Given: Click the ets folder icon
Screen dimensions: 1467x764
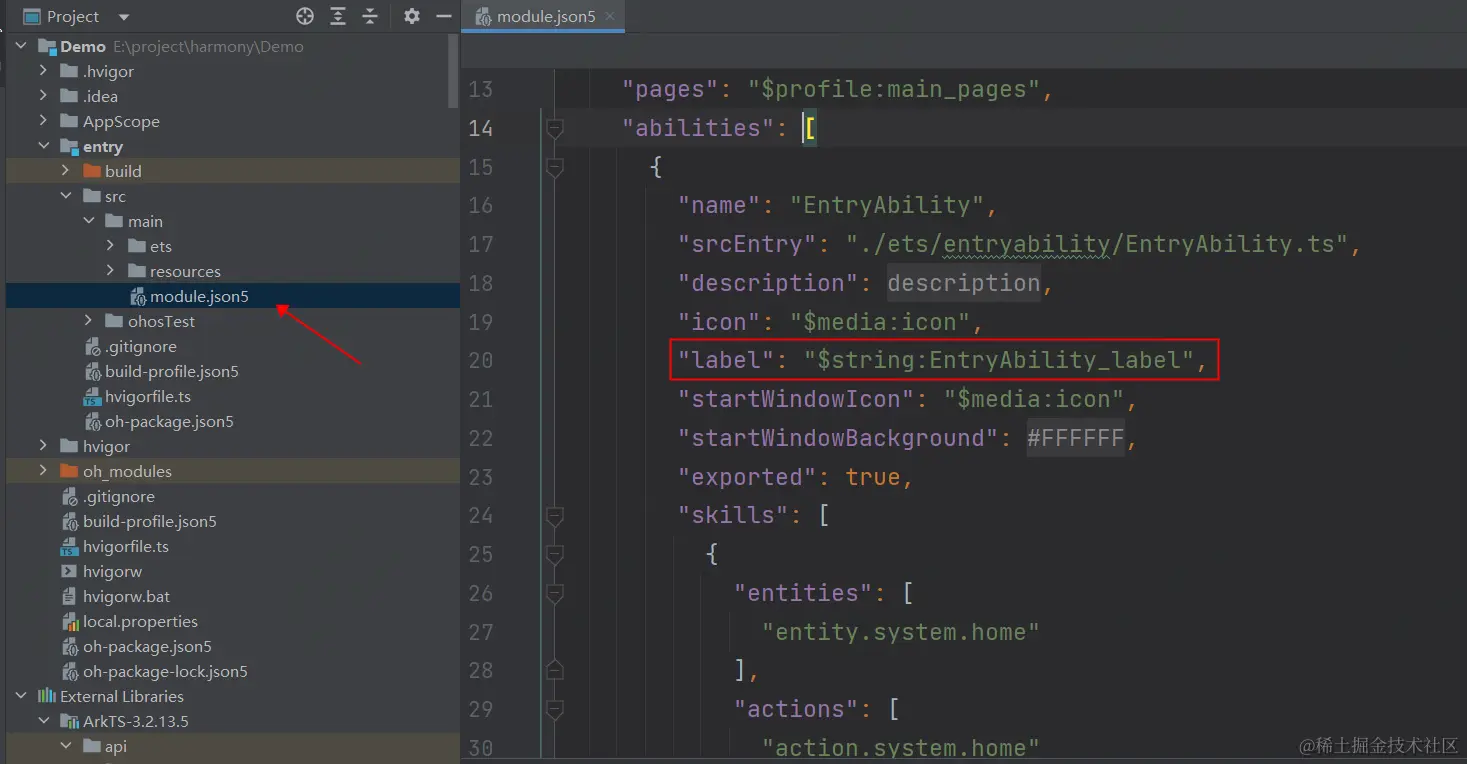Looking at the screenshot, I should (x=137, y=246).
